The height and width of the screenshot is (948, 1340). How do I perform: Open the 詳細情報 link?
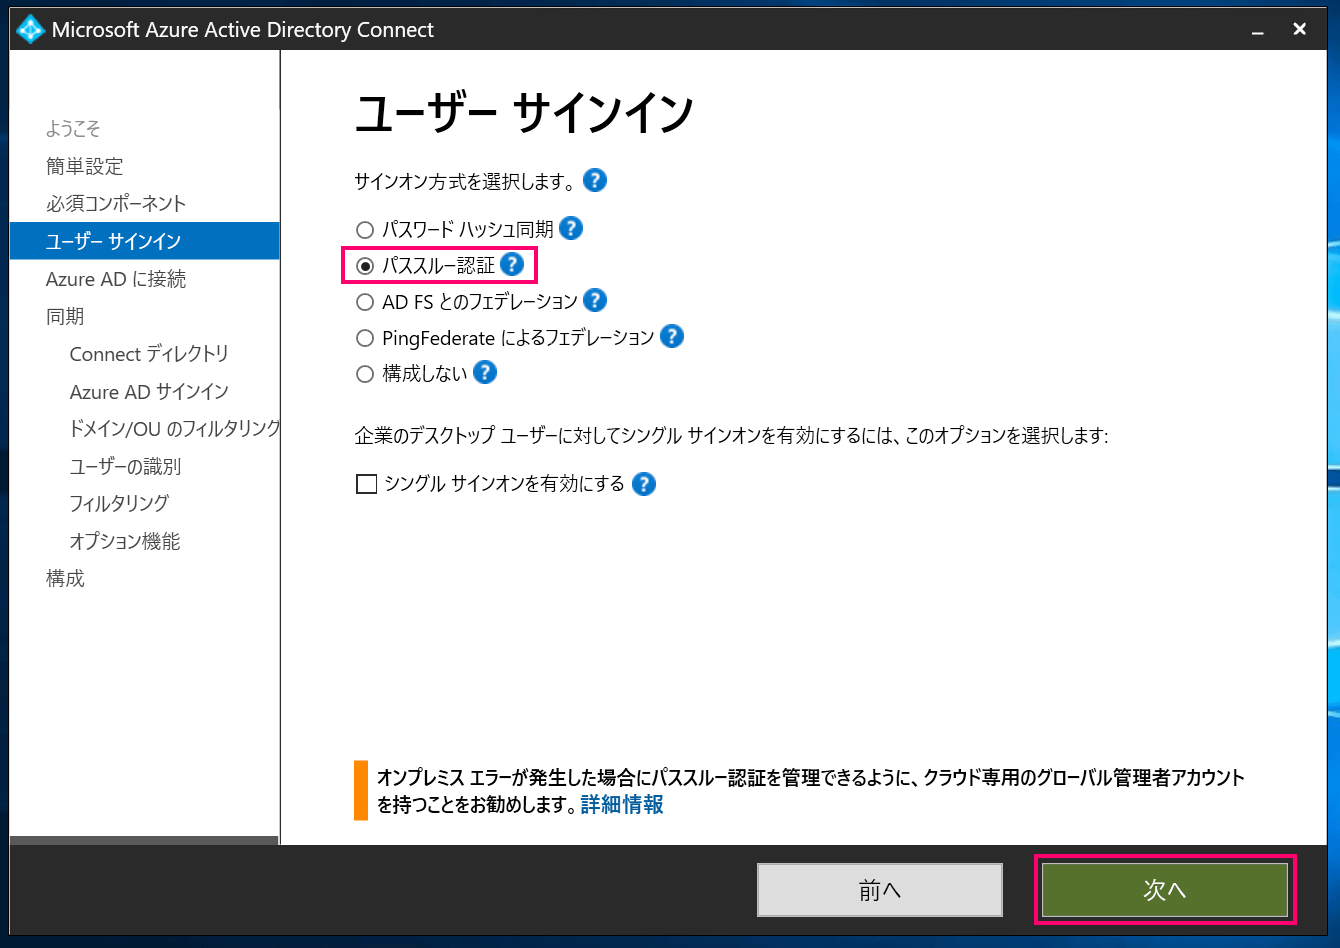click(x=622, y=804)
